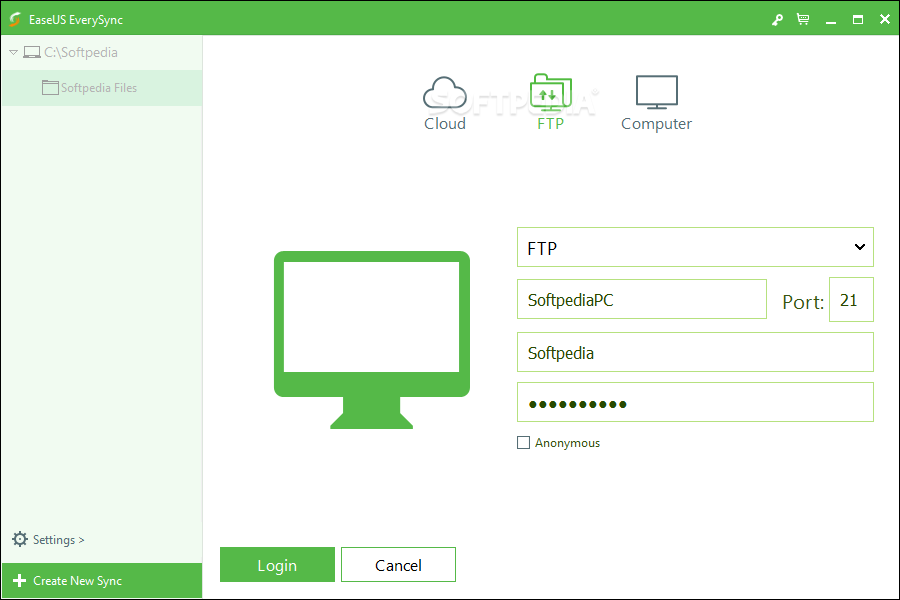Click the Settings gear icon
This screenshot has height=600, width=900.
coord(20,539)
